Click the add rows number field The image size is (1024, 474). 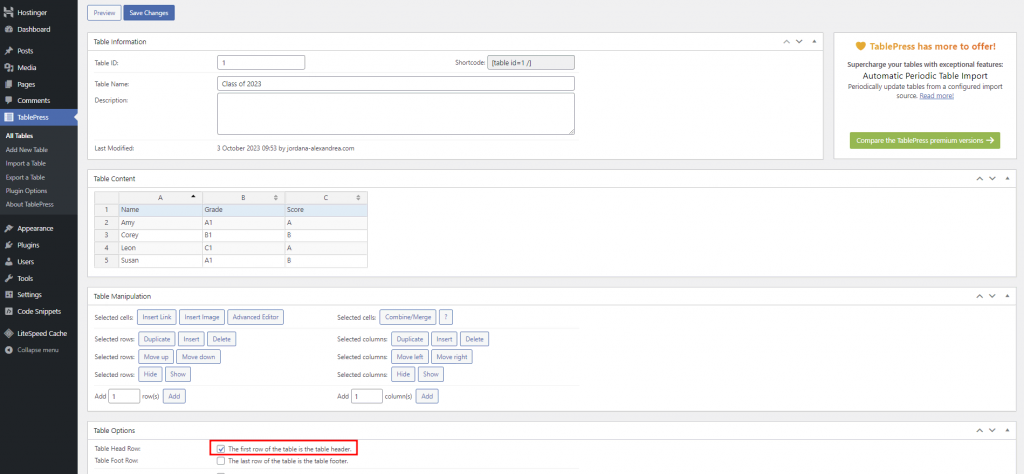[x=124, y=396]
